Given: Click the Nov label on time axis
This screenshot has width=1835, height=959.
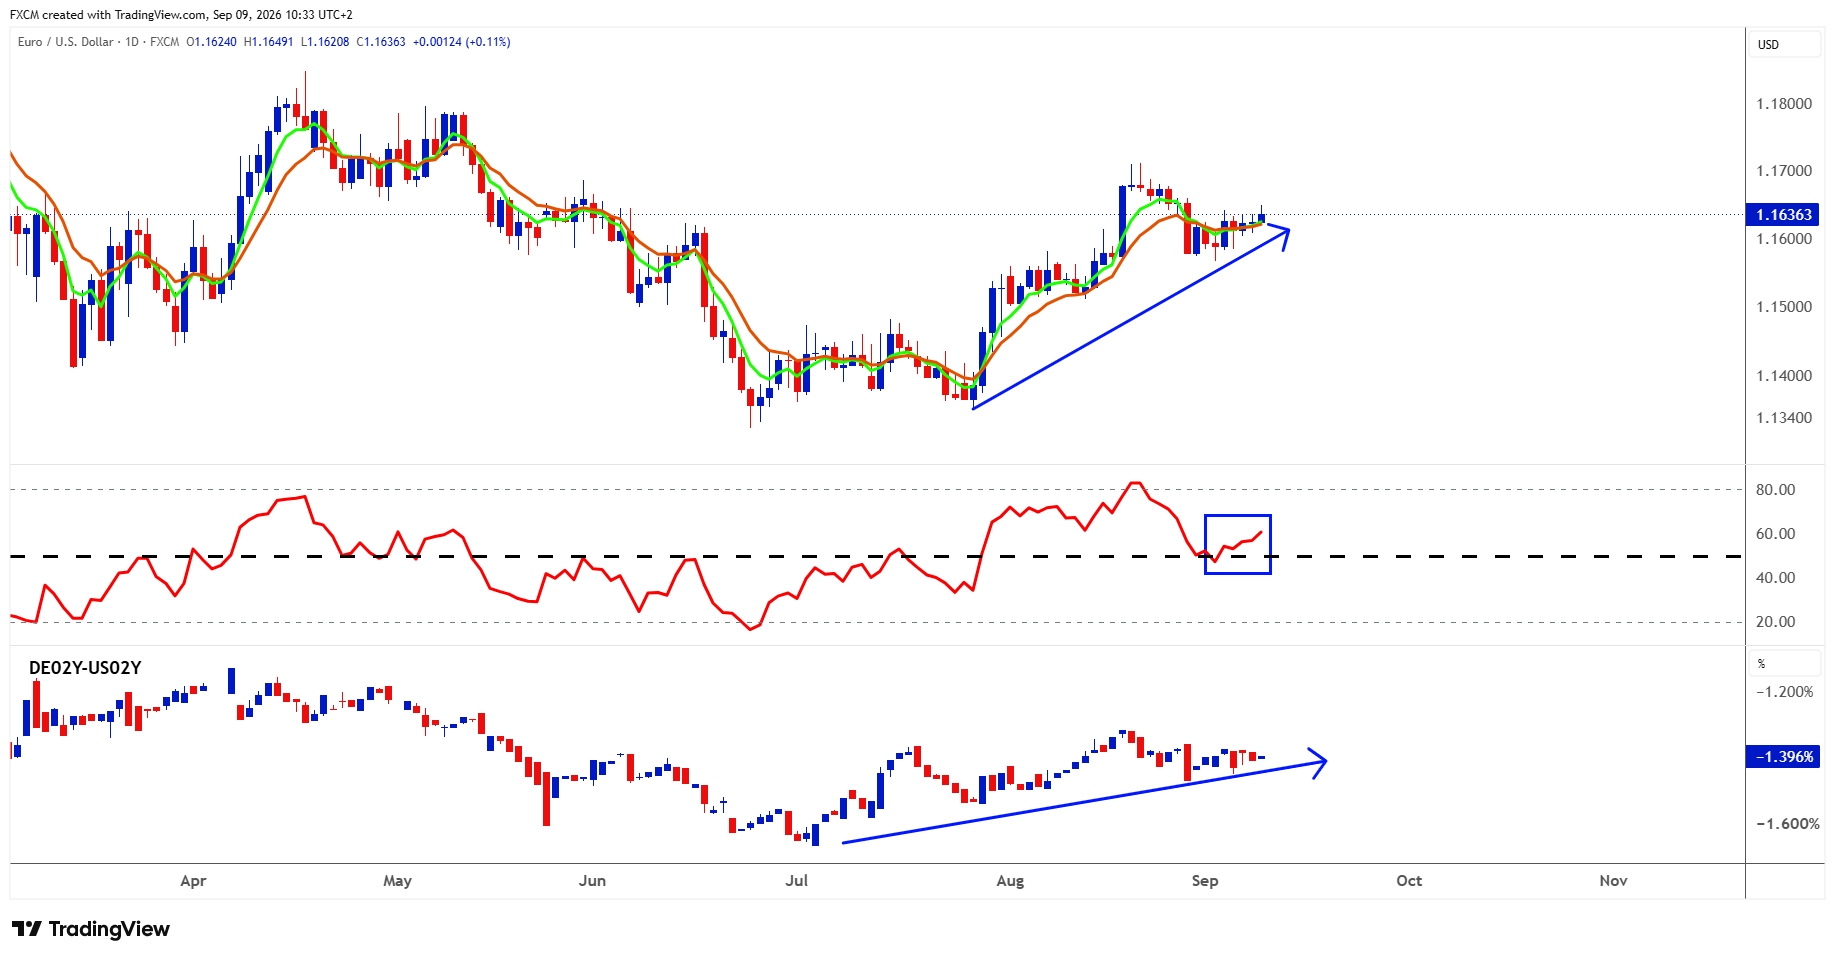Looking at the screenshot, I should tap(1613, 881).
